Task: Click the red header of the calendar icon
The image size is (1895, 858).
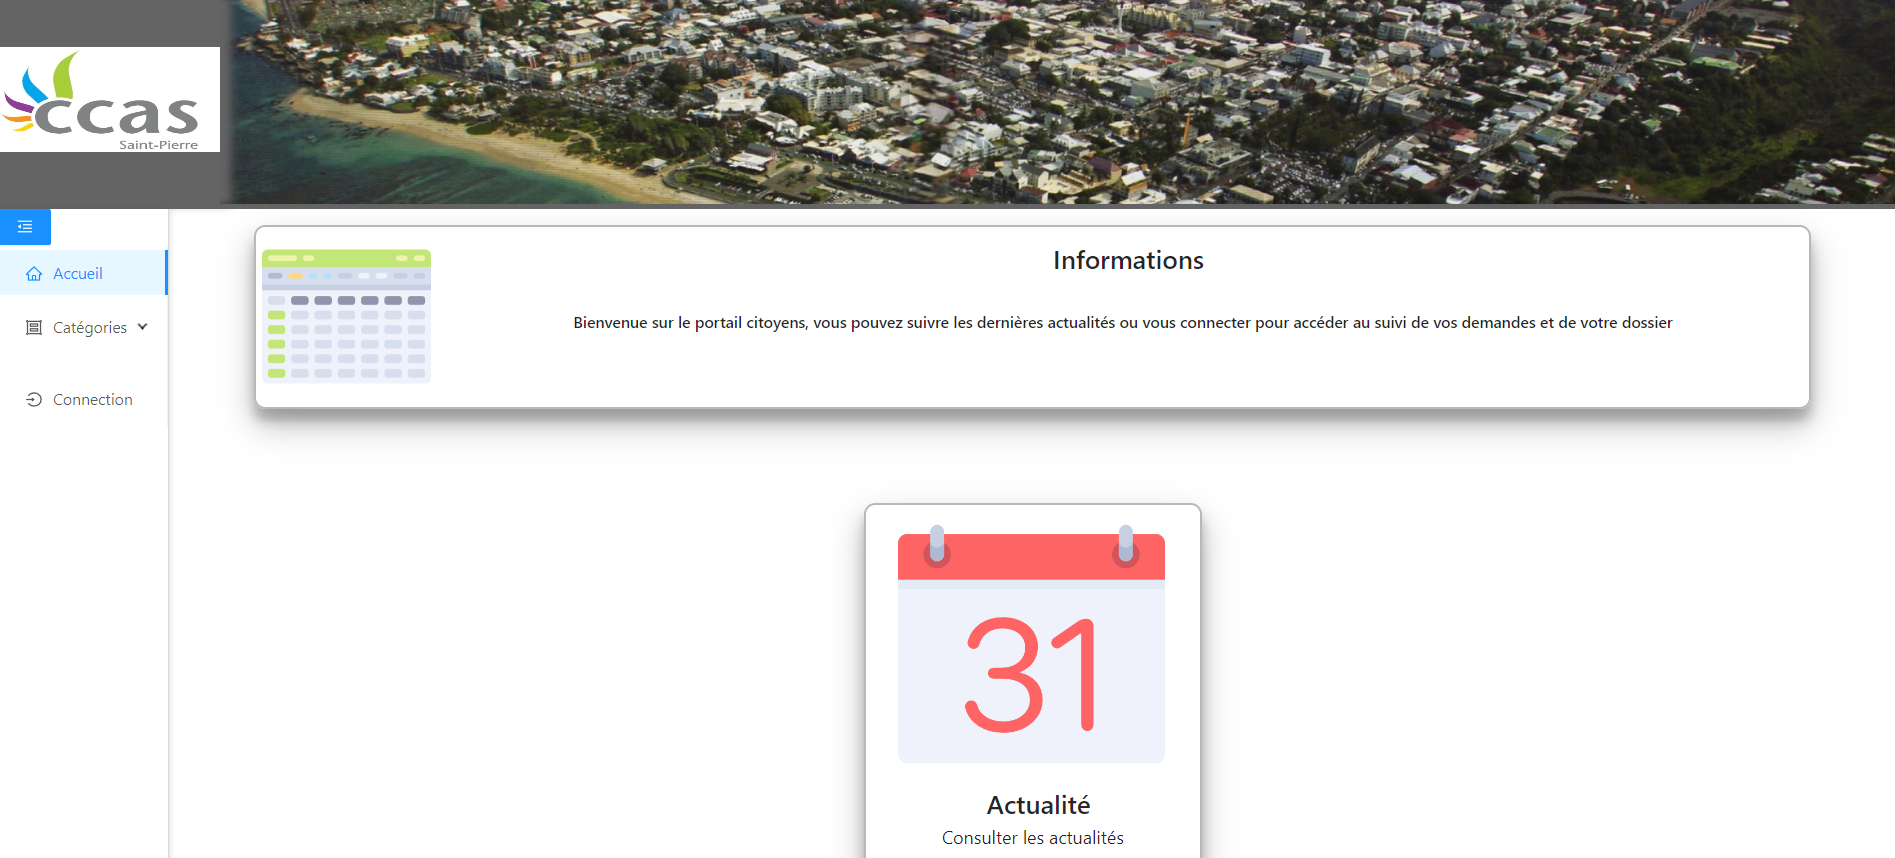Action: [1031, 558]
